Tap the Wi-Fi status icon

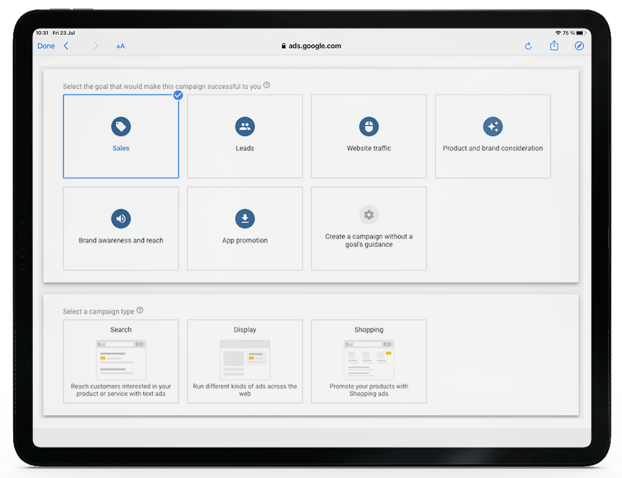click(x=558, y=33)
